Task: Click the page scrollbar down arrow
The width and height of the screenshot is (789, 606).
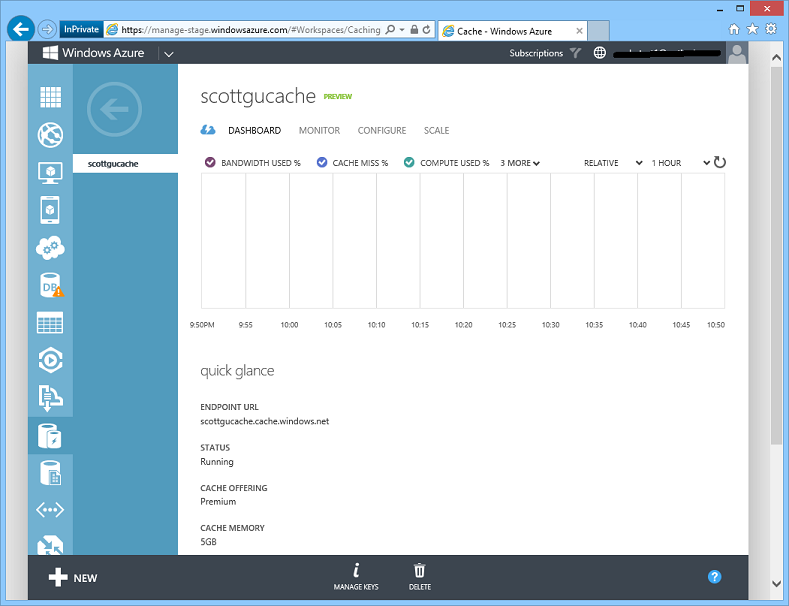Action: [776, 584]
